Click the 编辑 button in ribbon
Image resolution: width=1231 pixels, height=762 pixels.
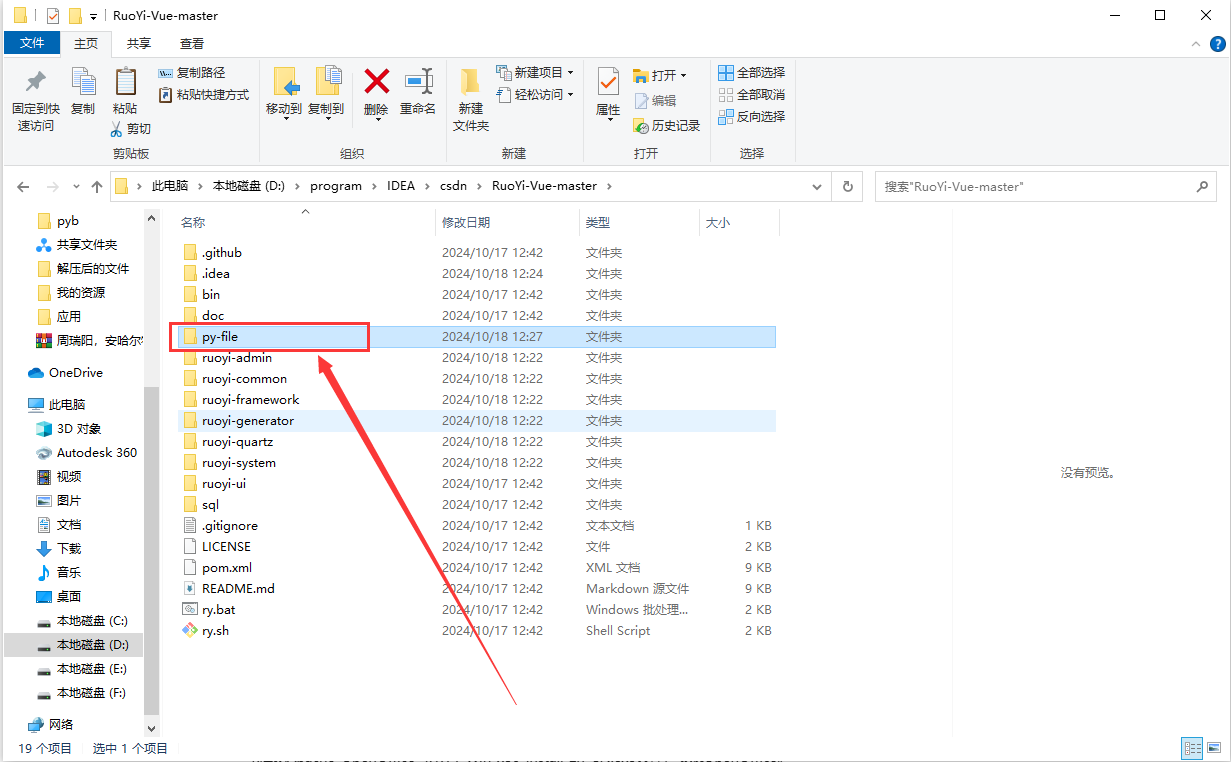[x=655, y=101]
